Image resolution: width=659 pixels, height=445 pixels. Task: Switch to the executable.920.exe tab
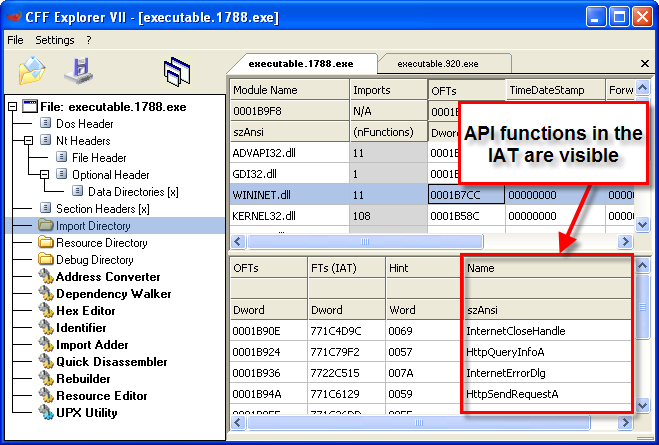pos(438,64)
